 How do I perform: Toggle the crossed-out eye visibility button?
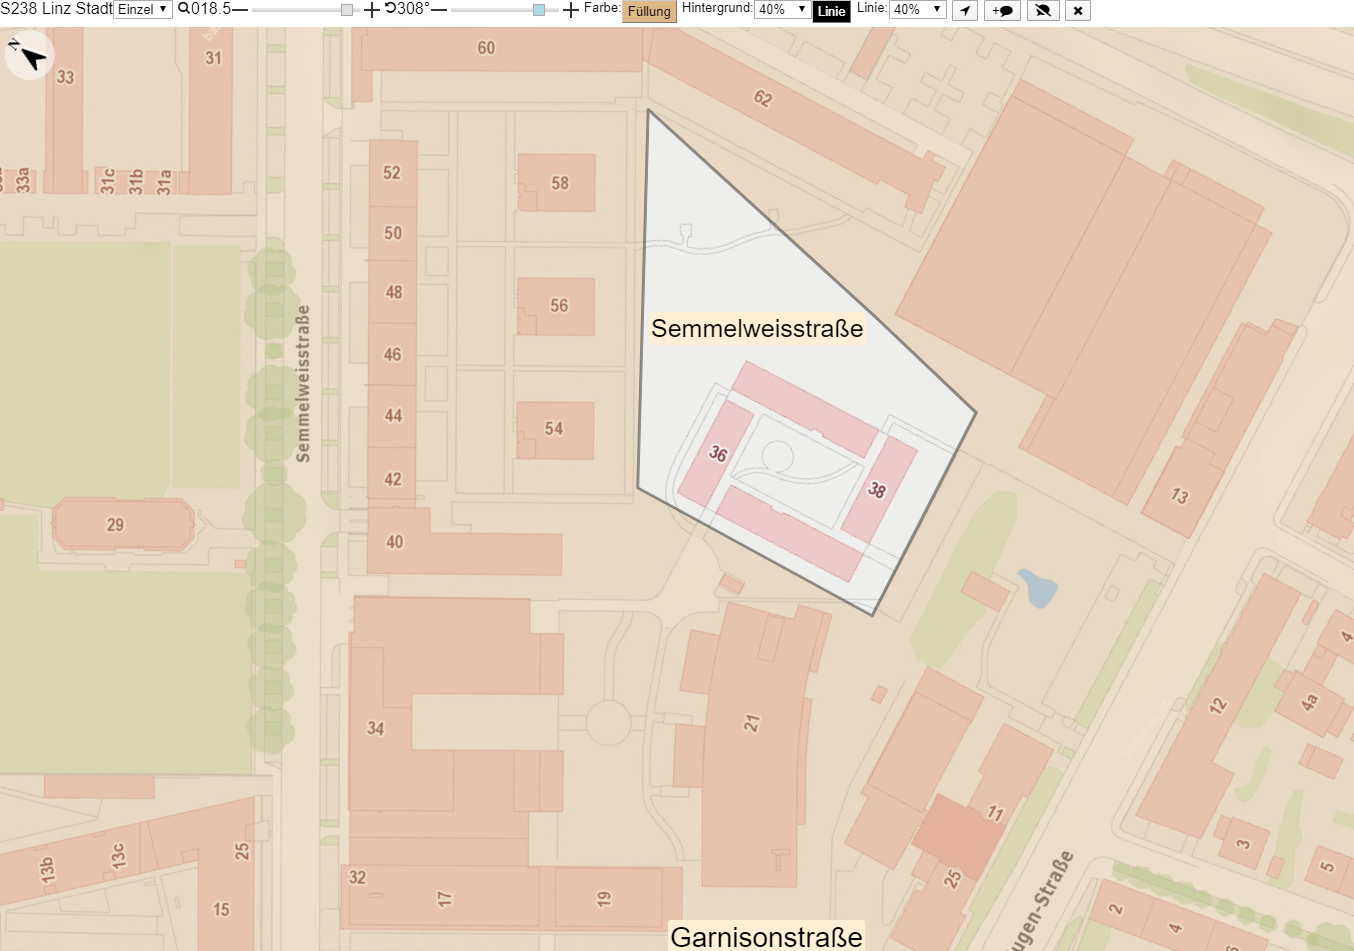(1043, 11)
